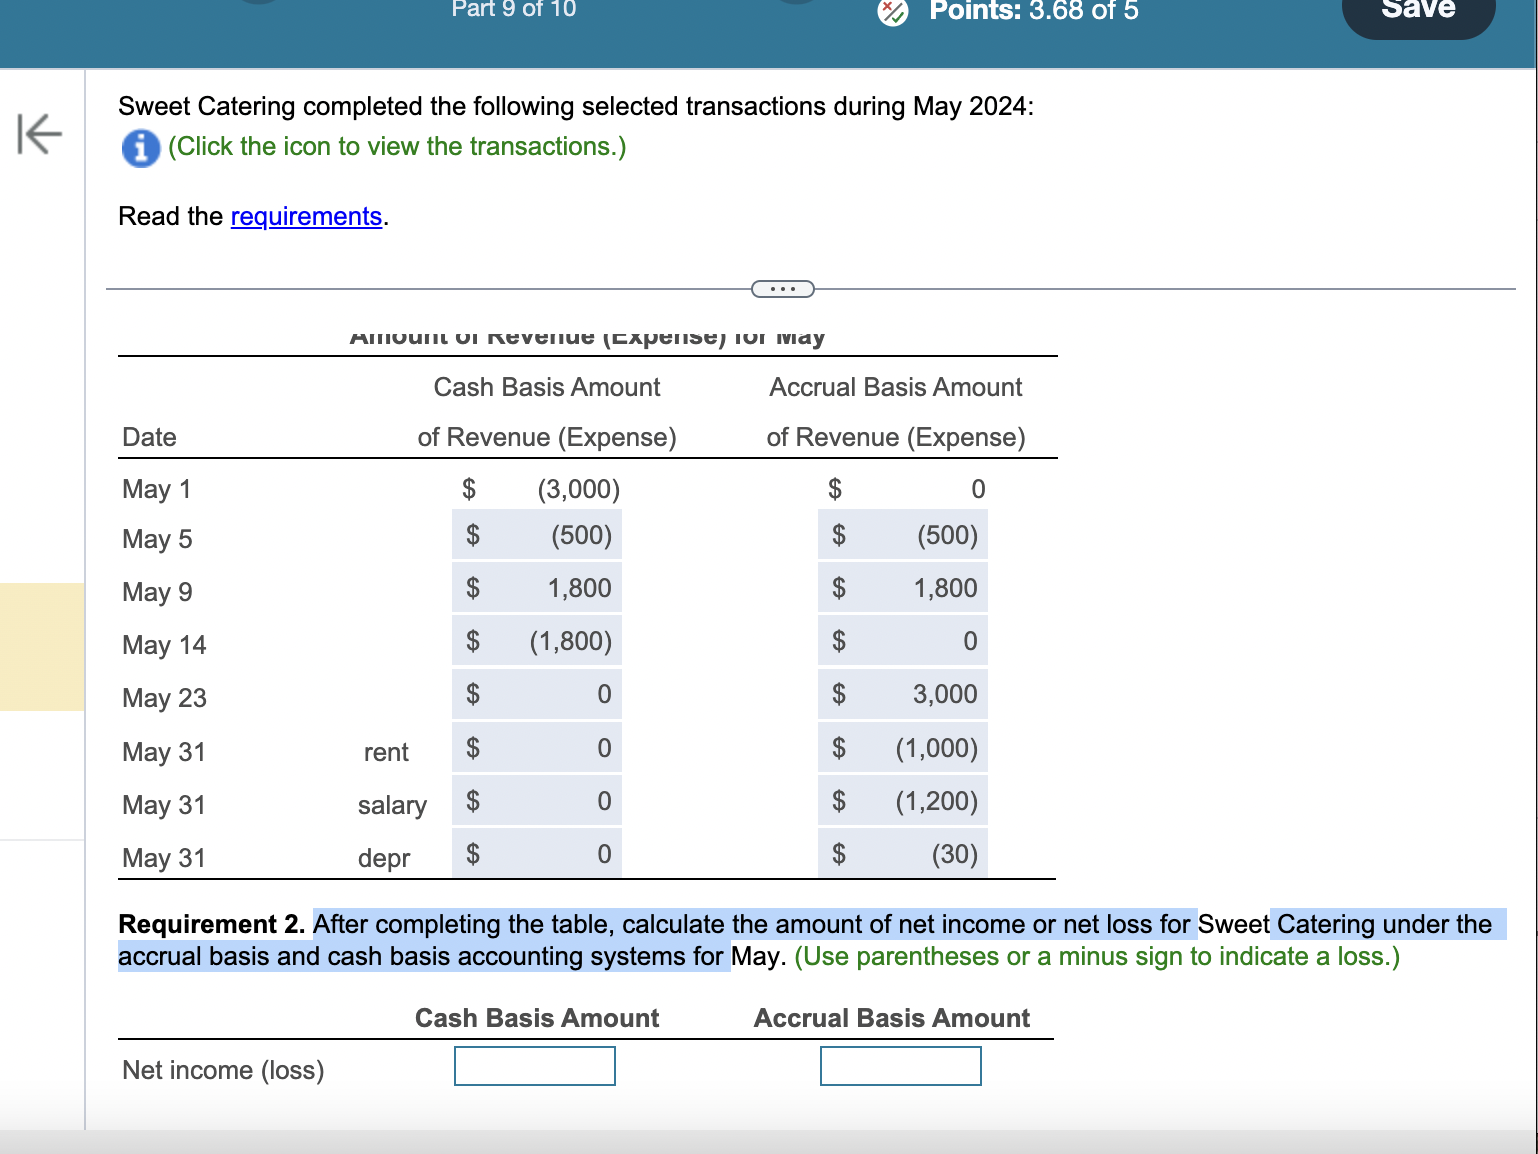The image size is (1538, 1154).
Task: Select May 31 salary Cash Basis cell
Action: (x=536, y=800)
